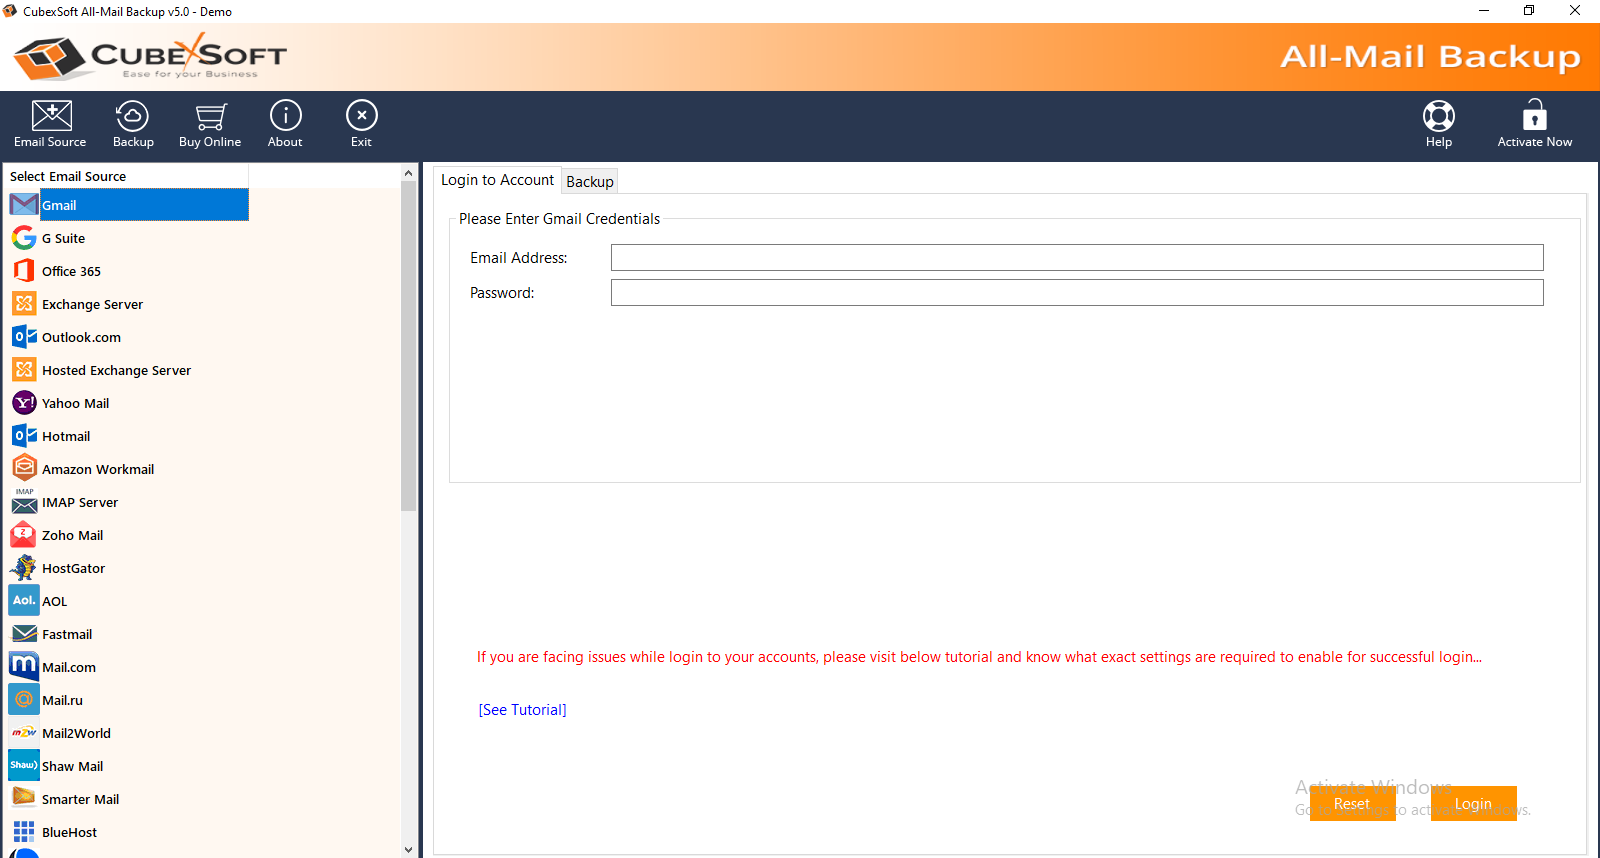Viewport: 1600px width, 858px height.
Task: Open the See Tutorial link
Action: tap(522, 710)
